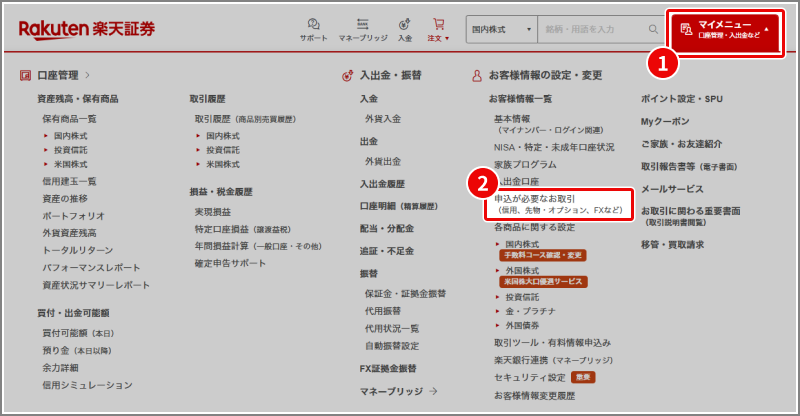Open the マネーブリッジ arrow link
The image size is (800, 416).
pyautogui.click(x=398, y=391)
